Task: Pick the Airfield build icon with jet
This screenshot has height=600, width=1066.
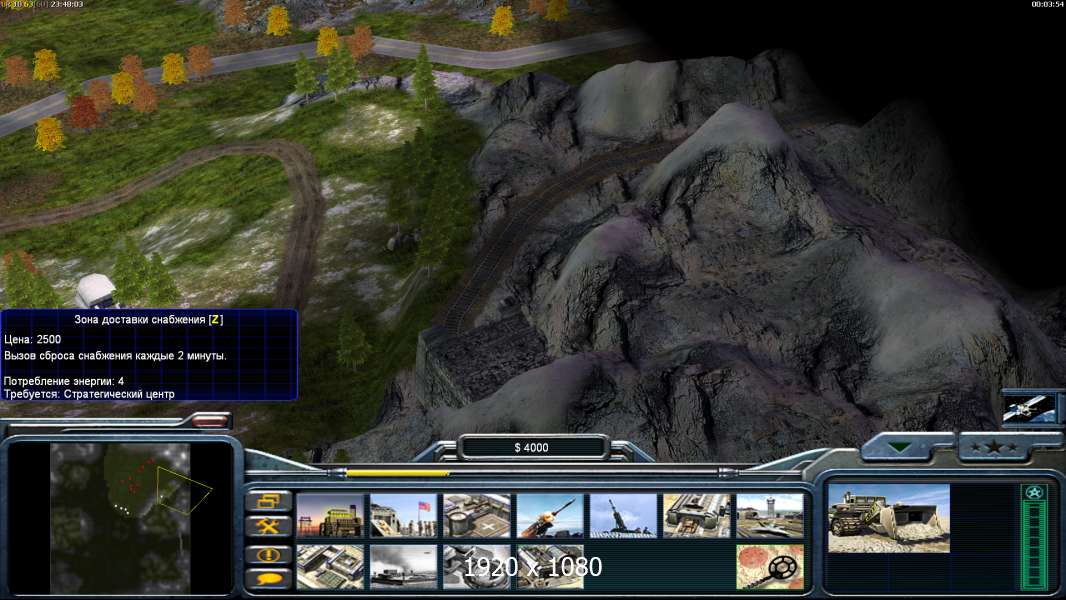Action: tap(770, 516)
